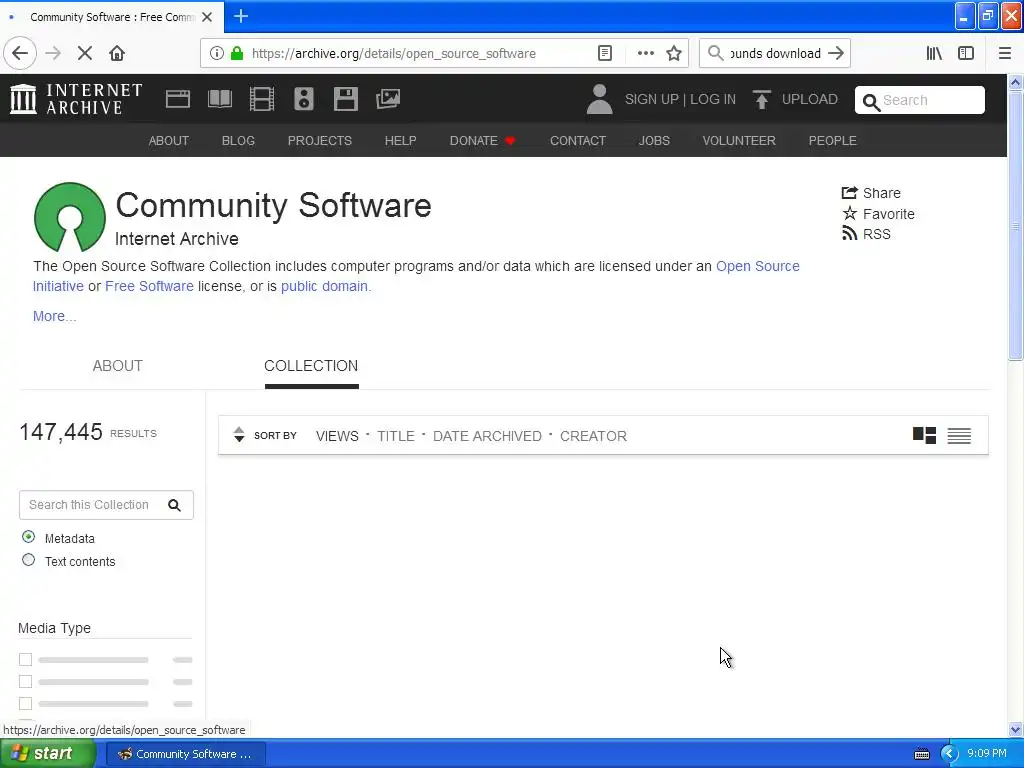Stop loading the page

(x=85, y=54)
